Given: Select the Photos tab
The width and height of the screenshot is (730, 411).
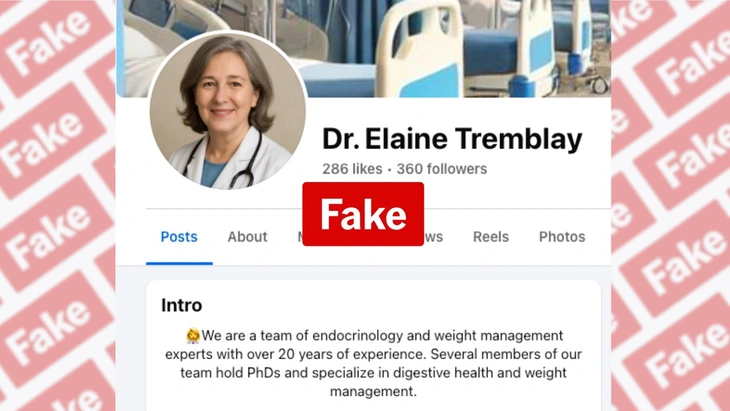Looking at the screenshot, I should (562, 237).
